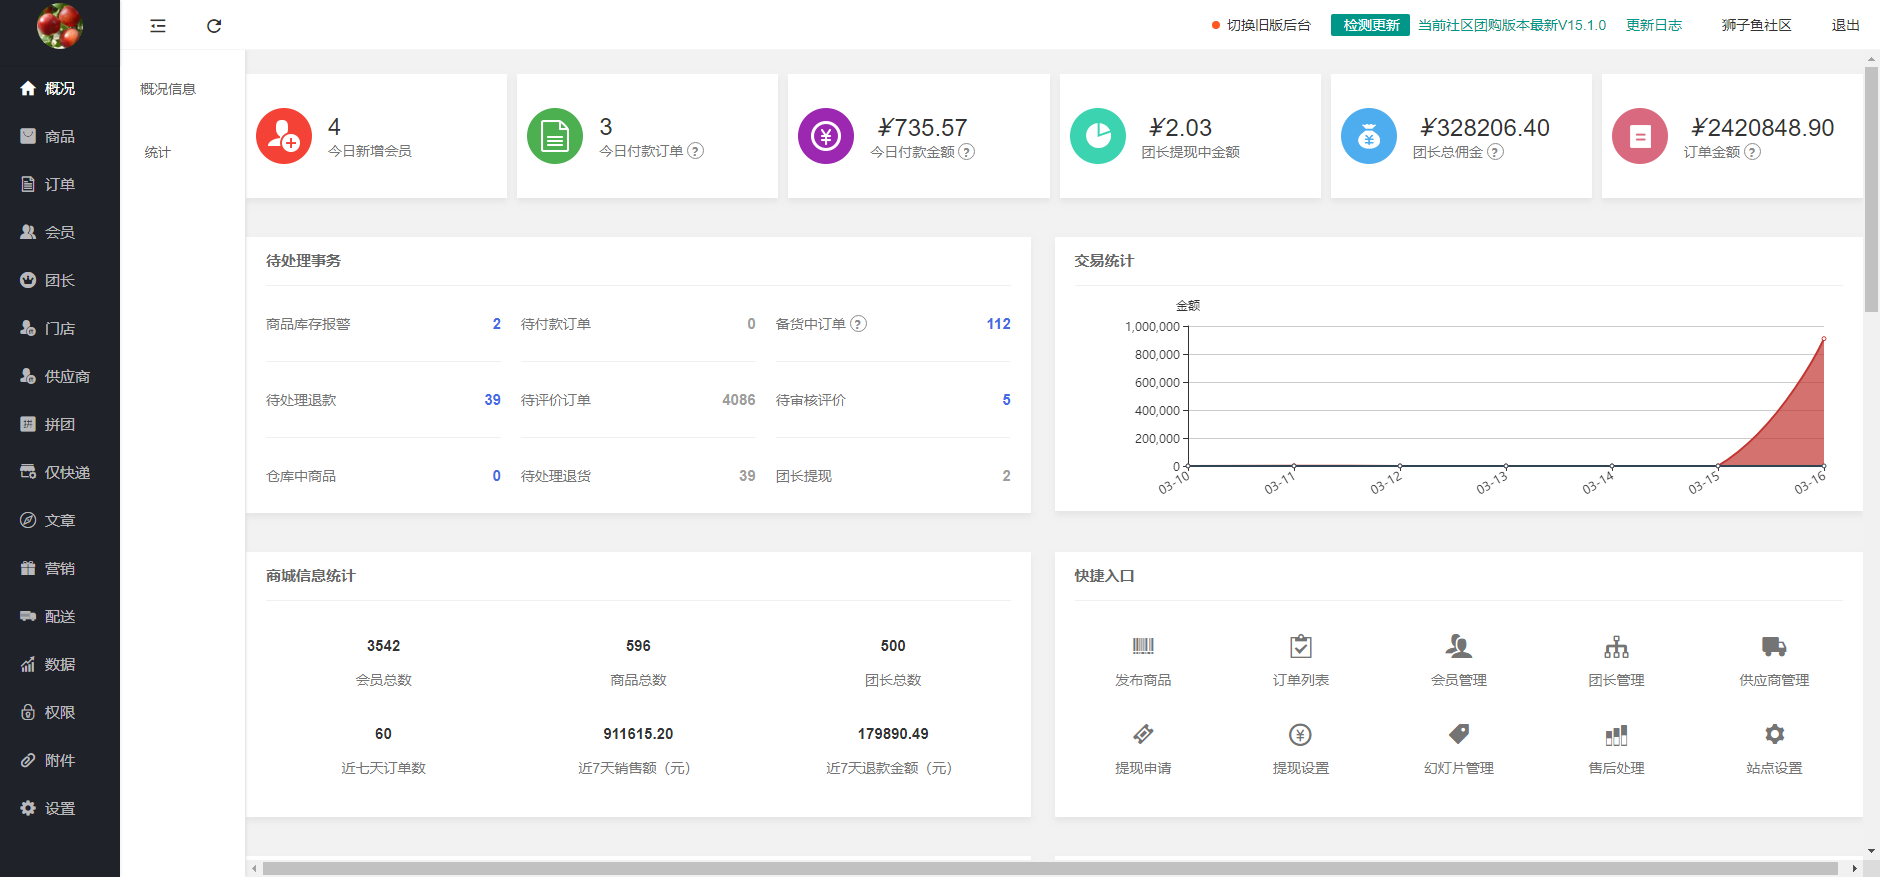The image size is (1880, 877).
Task: Open 团长 sidebar menu
Action: pyautogui.click(x=60, y=280)
